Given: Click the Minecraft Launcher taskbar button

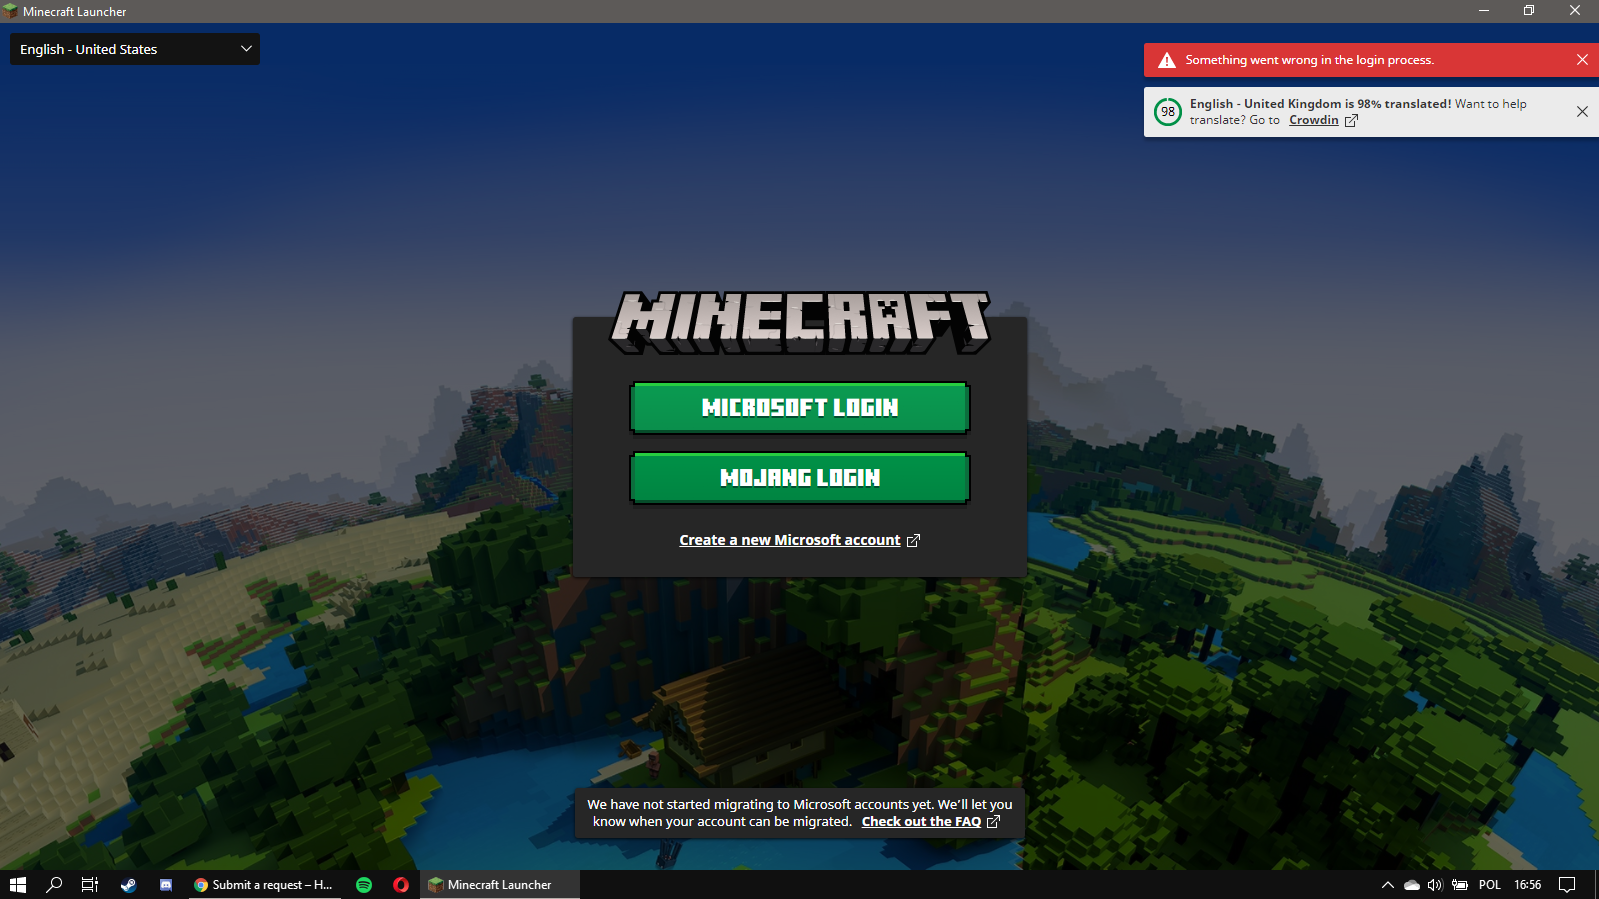Looking at the screenshot, I should click(x=500, y=885).
